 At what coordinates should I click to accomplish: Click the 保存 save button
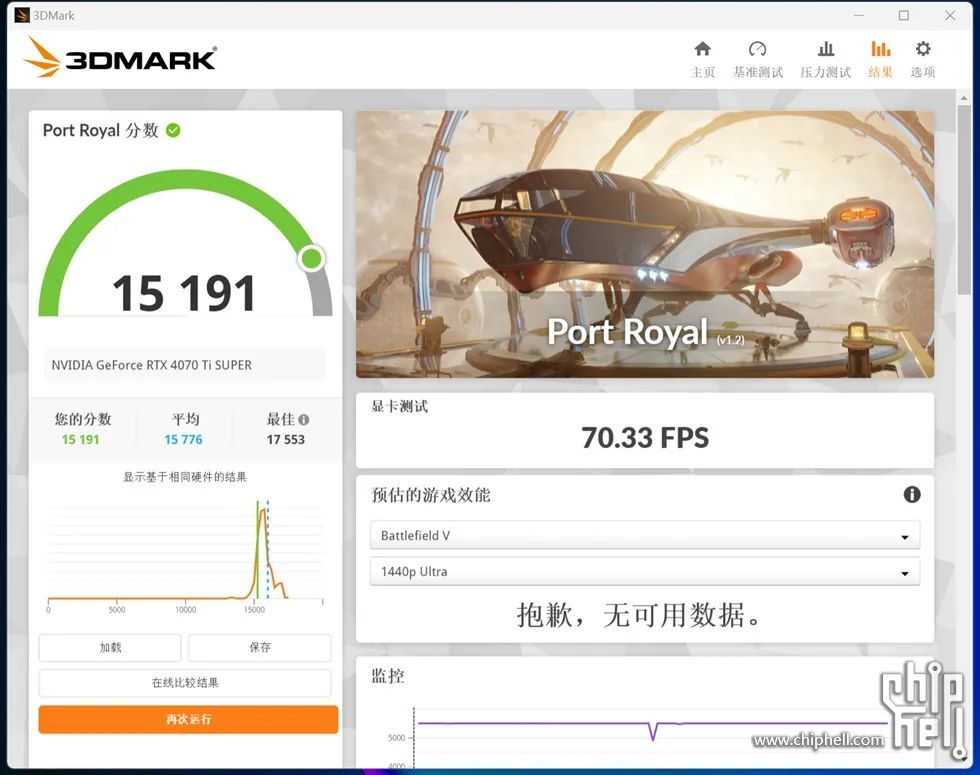tap(260, 648)
